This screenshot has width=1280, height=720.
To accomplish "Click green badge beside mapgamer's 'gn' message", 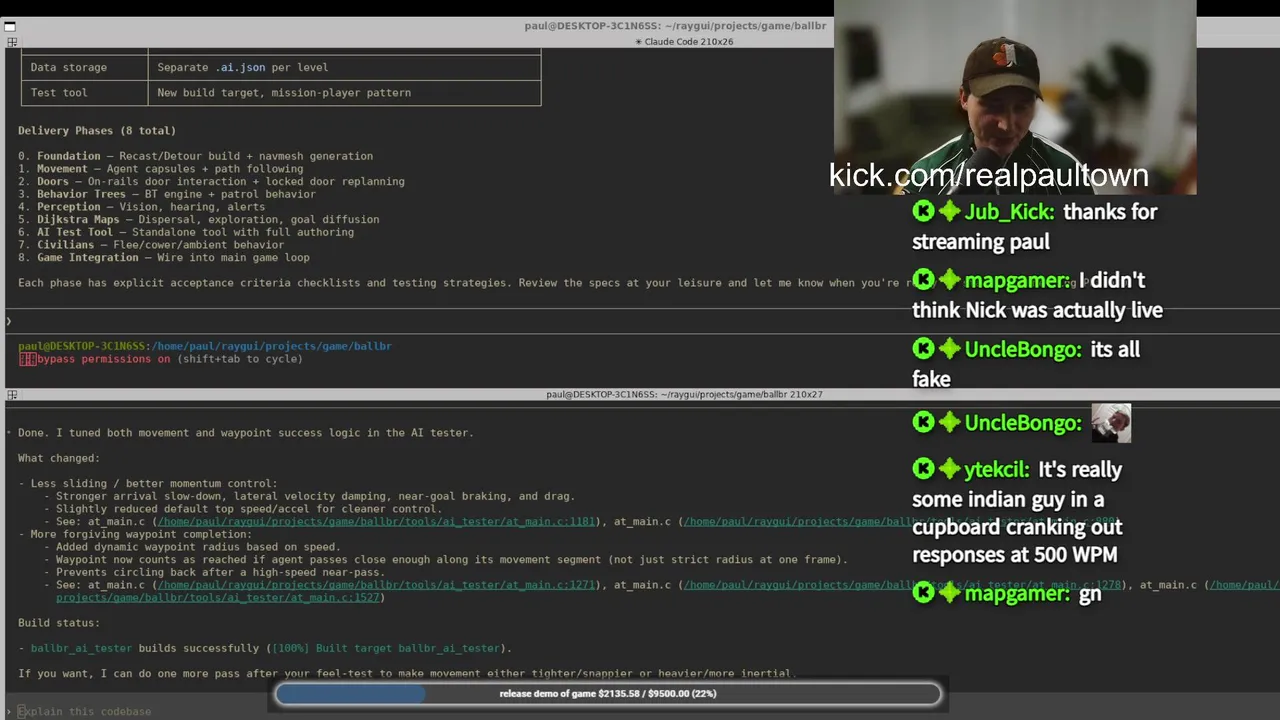I will click(949, 593).
